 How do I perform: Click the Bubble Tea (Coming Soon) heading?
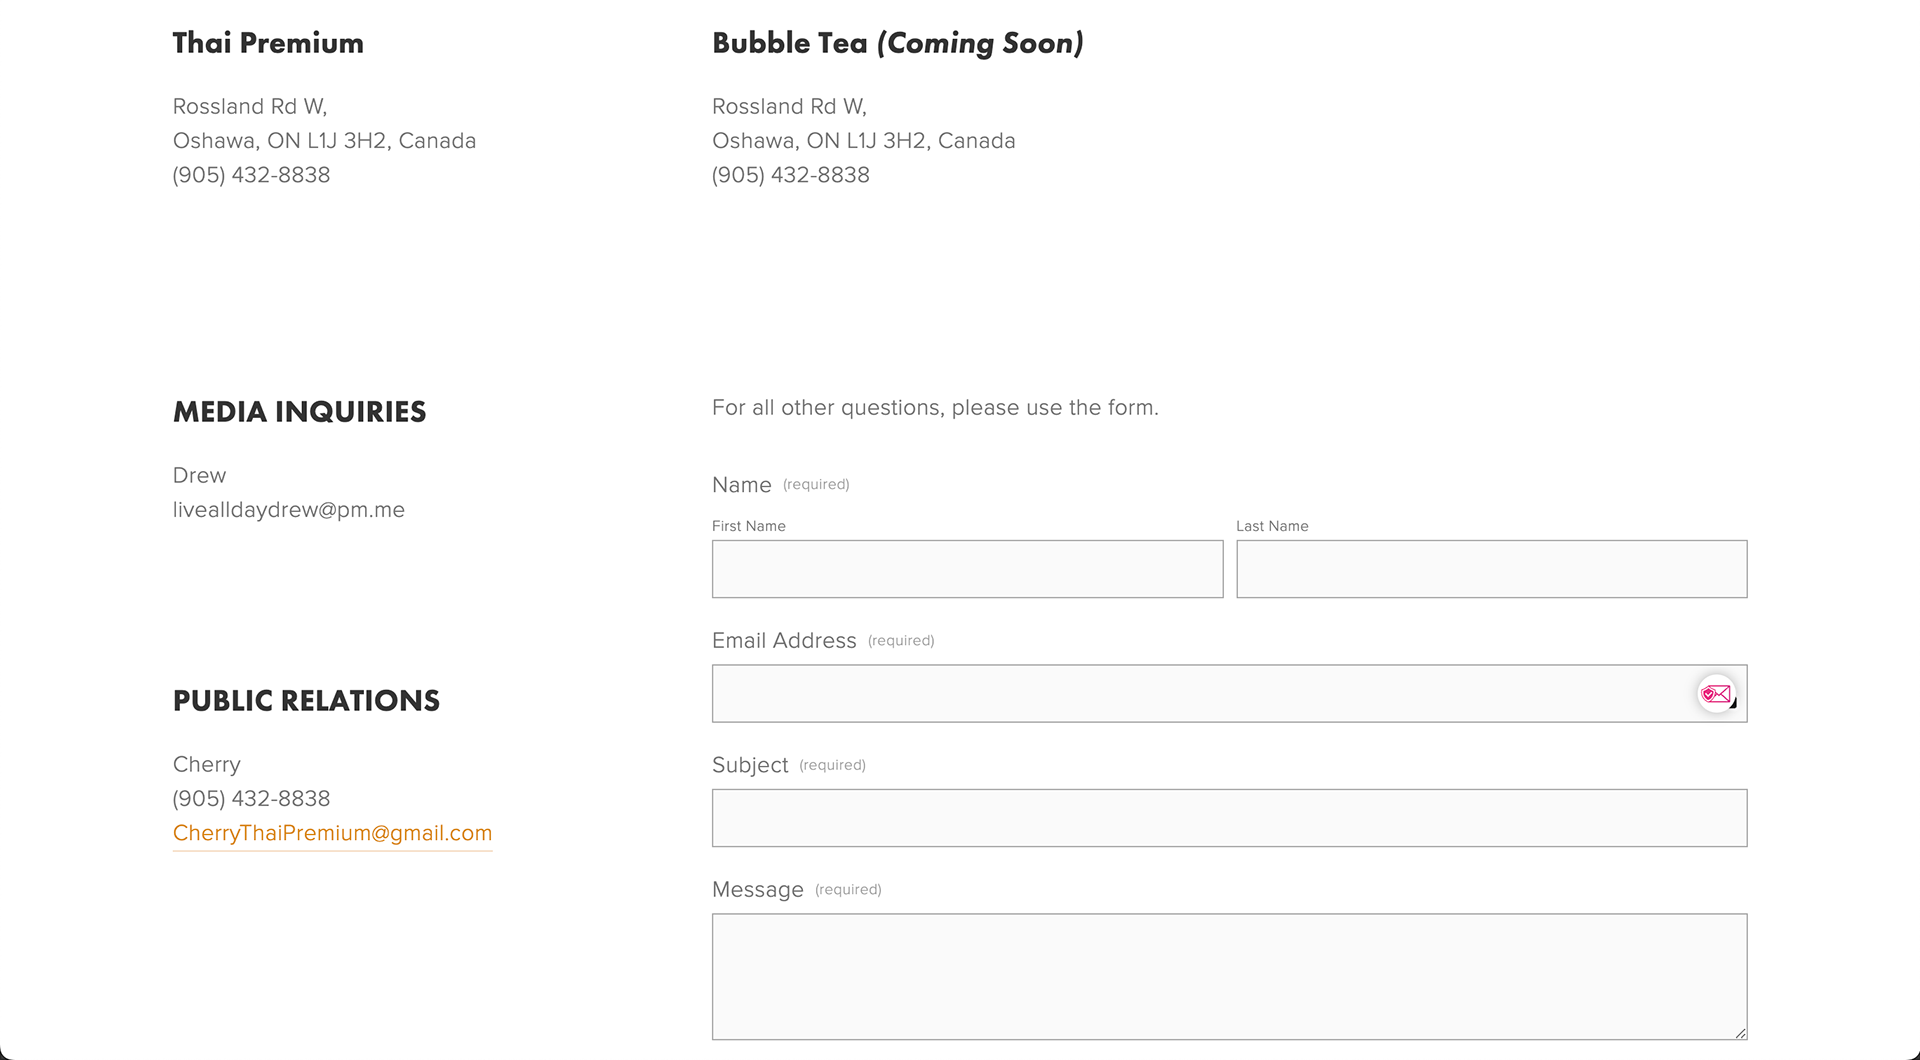click(x=897, y=43)
